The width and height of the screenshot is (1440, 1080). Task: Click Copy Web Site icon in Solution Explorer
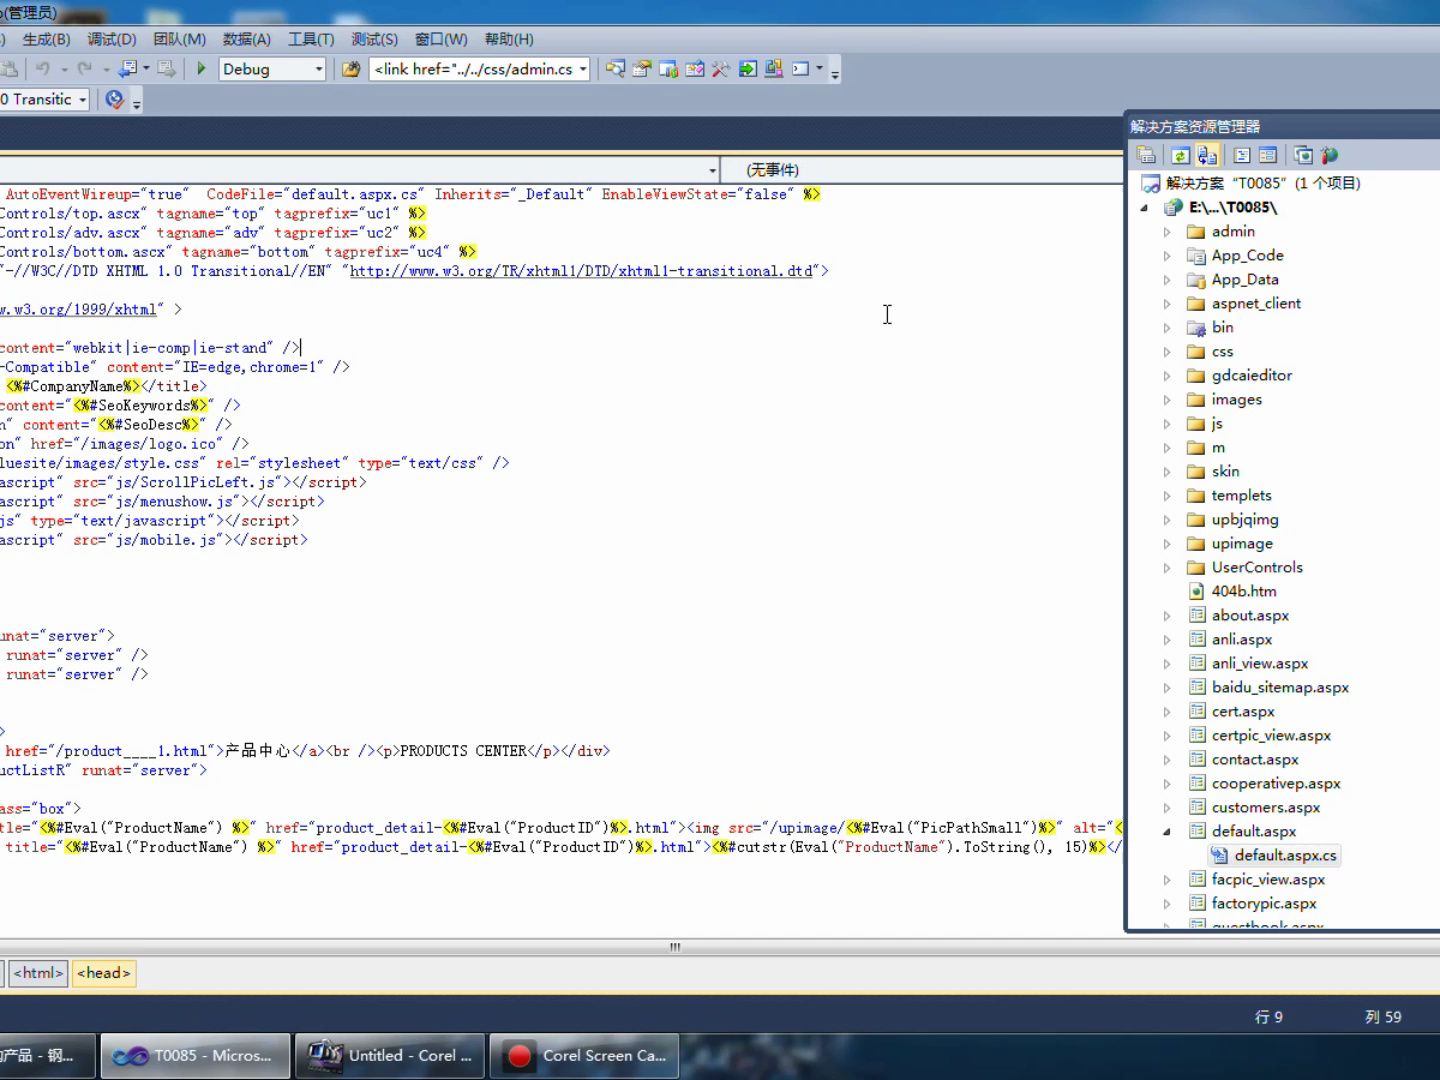tap(1303, 155)
